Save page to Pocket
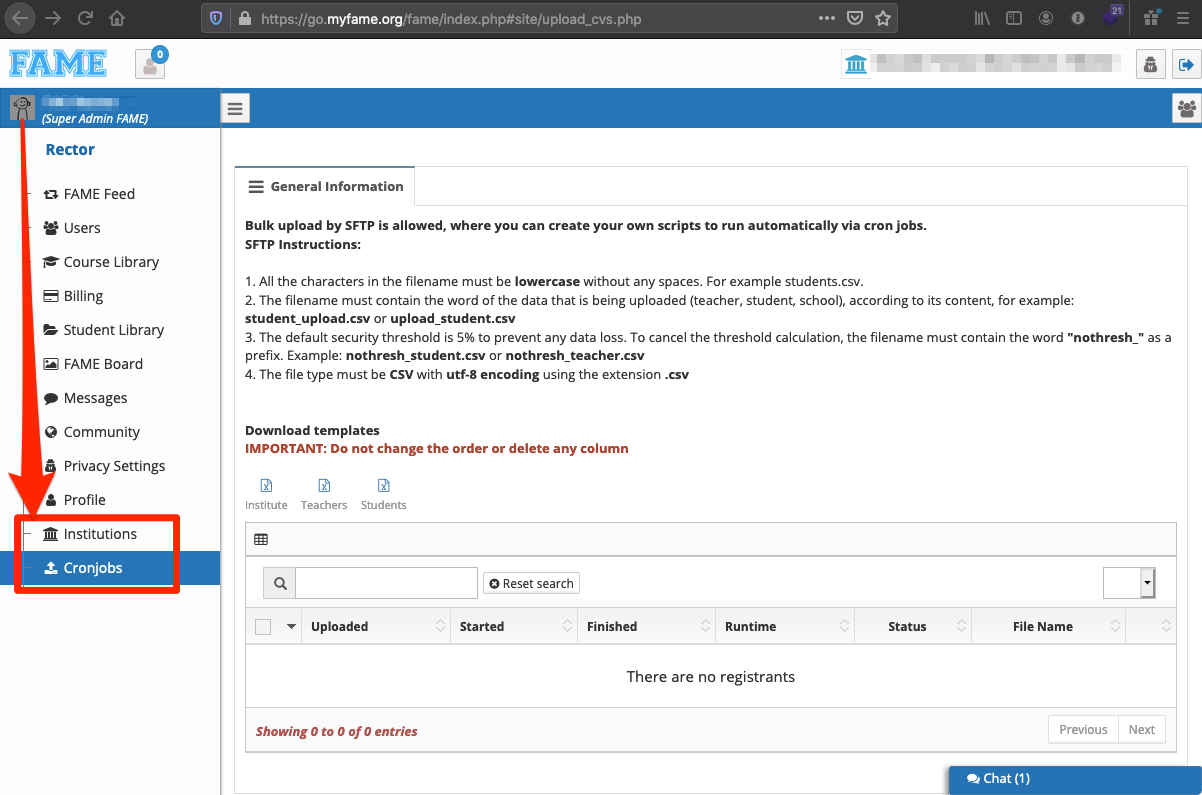Image resolution: width=1202 pixels, height=795 pixels. (x=855, y=18)
